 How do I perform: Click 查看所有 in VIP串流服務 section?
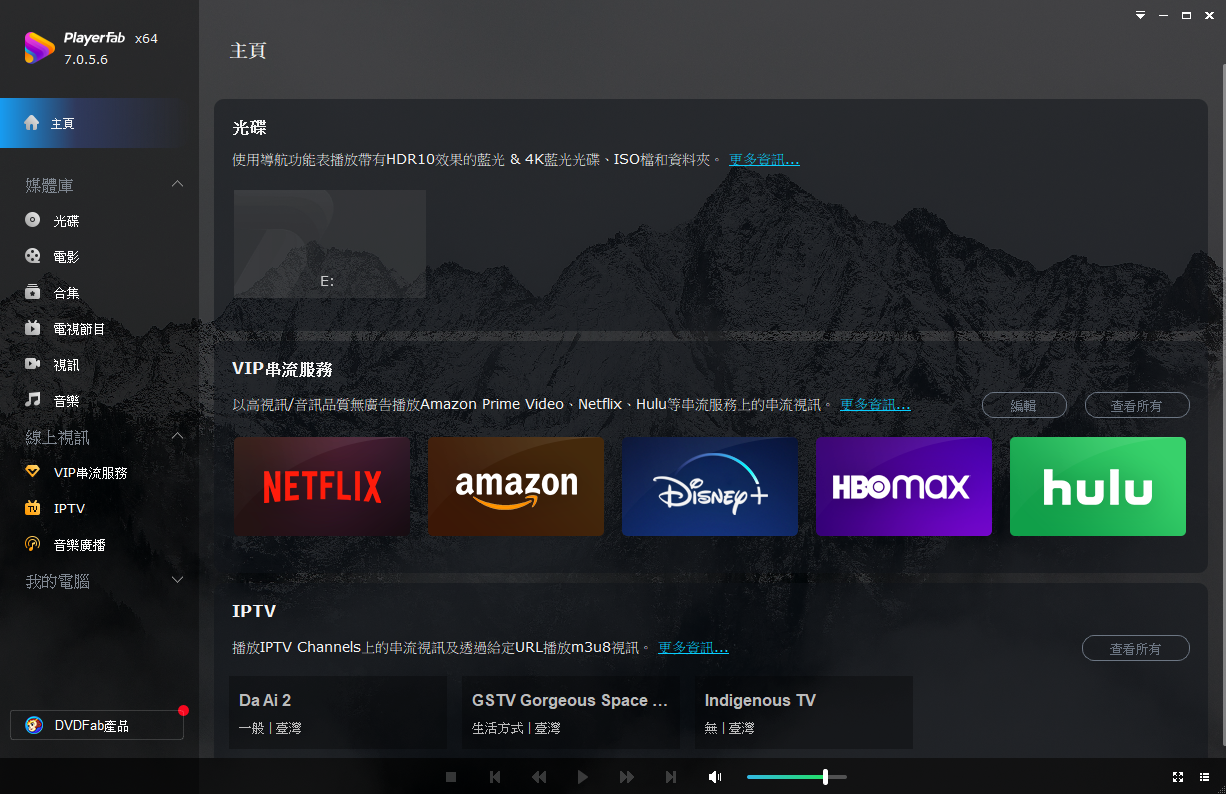point(1137,405)
